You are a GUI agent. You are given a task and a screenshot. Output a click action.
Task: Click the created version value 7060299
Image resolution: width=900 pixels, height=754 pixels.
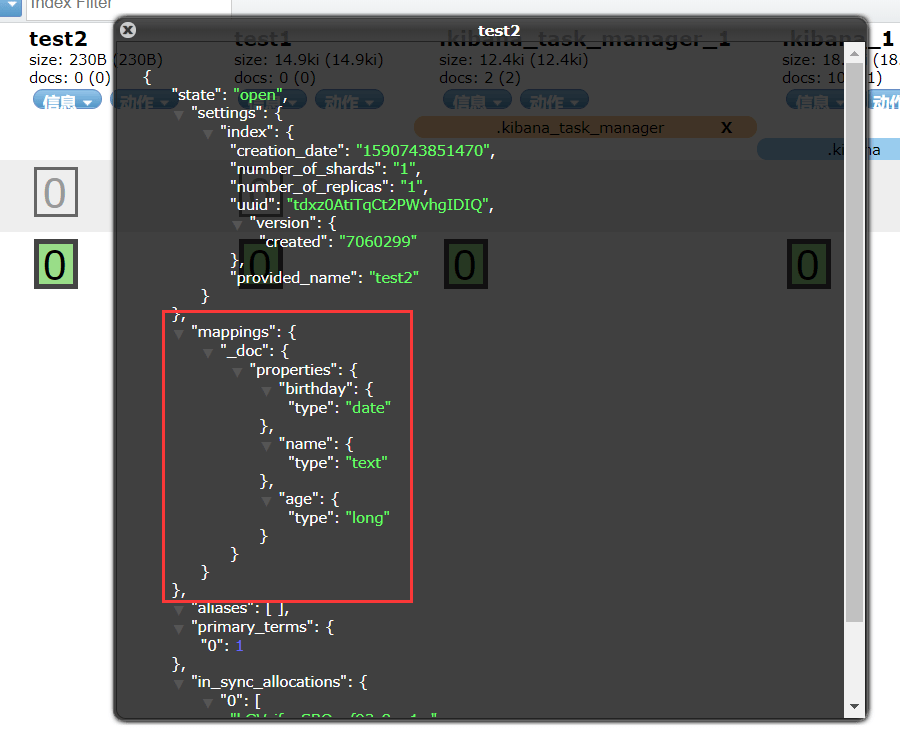tap(378, 242)
